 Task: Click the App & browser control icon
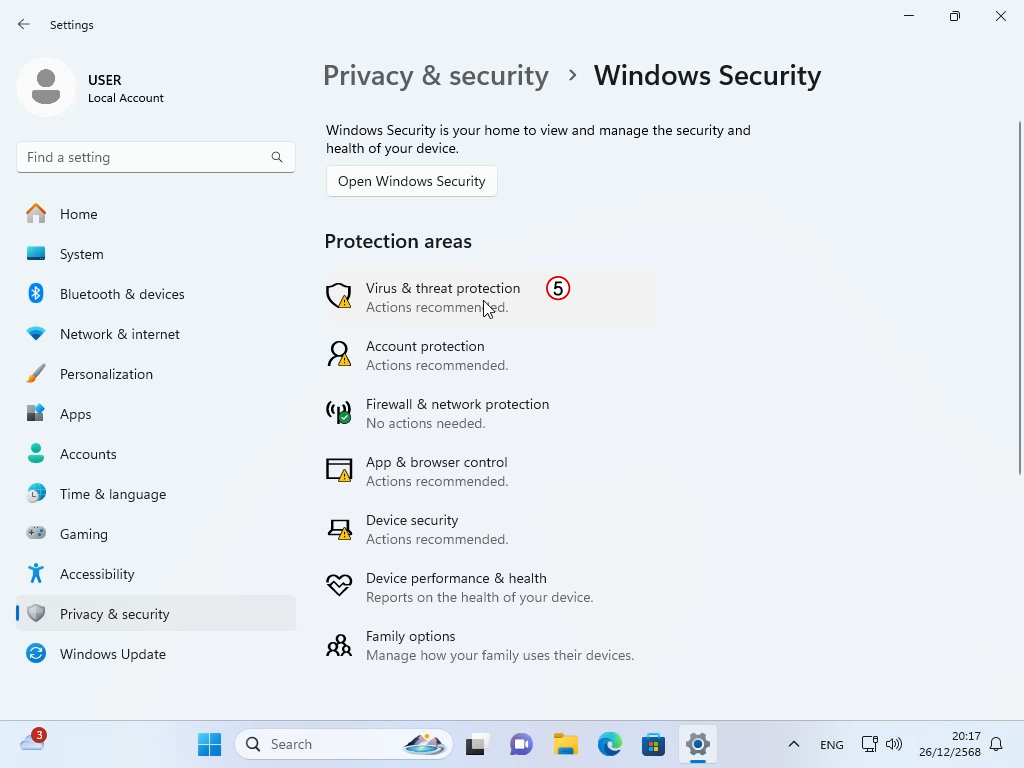coord(339,470)
